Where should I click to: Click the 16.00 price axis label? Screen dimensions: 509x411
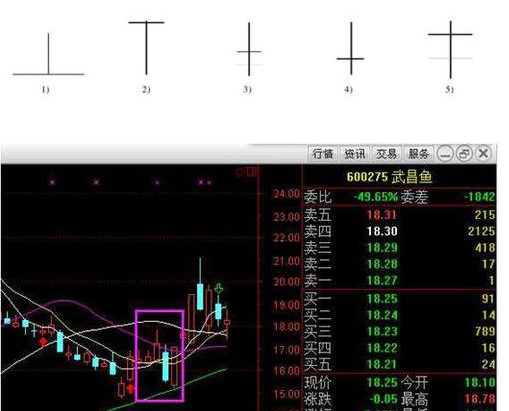[287, 371]
